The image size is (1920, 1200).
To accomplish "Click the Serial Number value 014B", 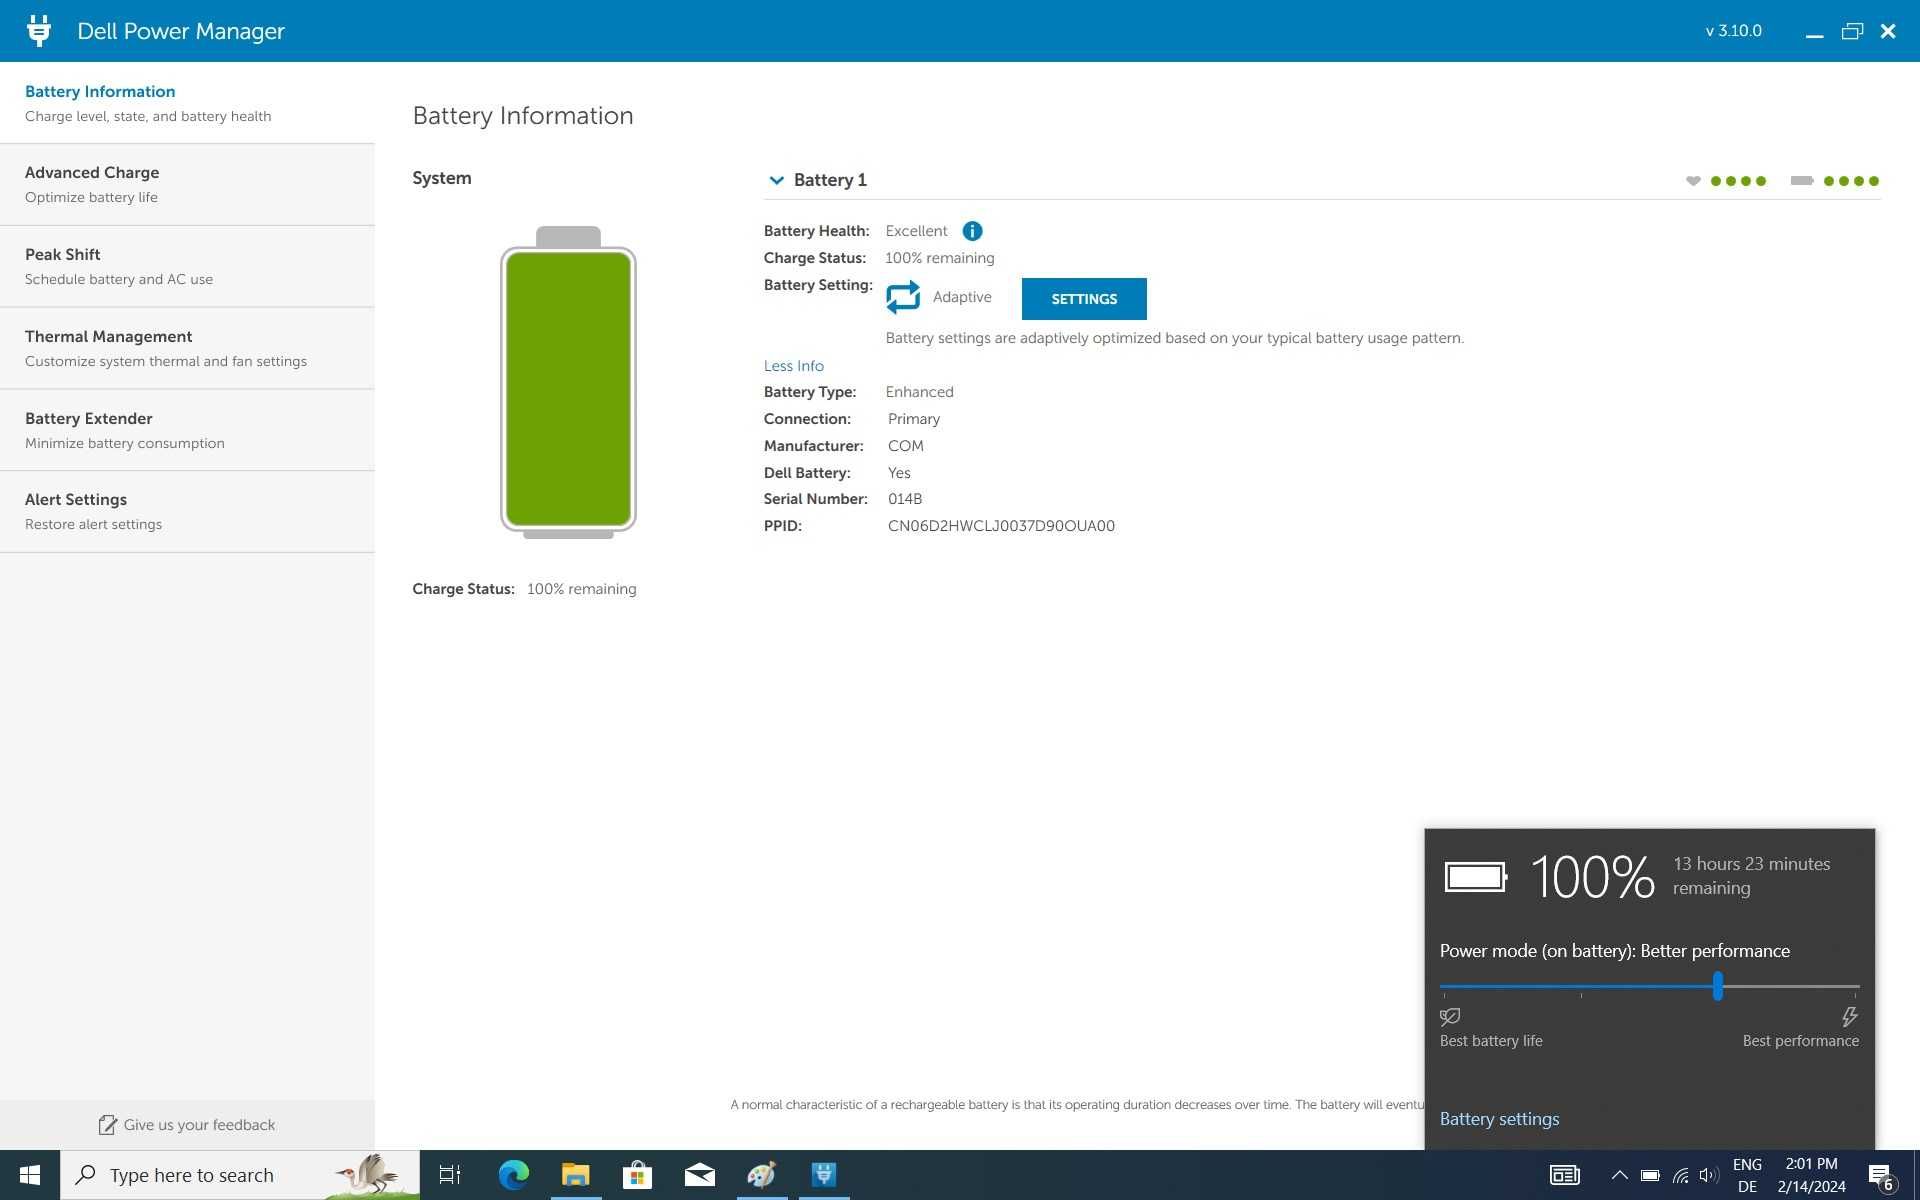I will click(x=905, y=499).
